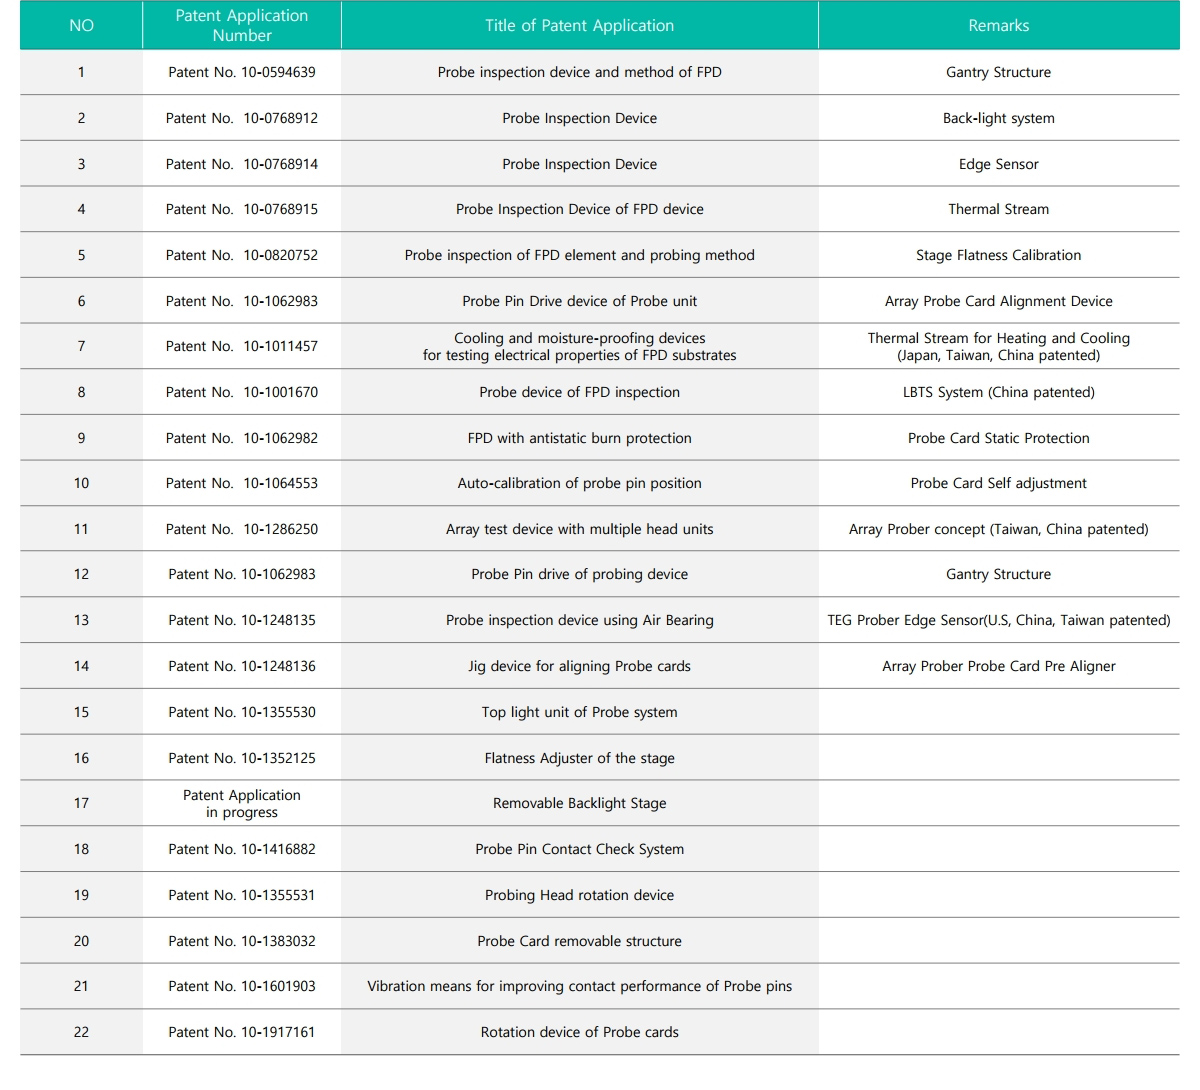The height and width of the screenshot is (1090, 1200).
Task: Click 'Probe Pin Contact Check System' title
Action: point(579,849)
